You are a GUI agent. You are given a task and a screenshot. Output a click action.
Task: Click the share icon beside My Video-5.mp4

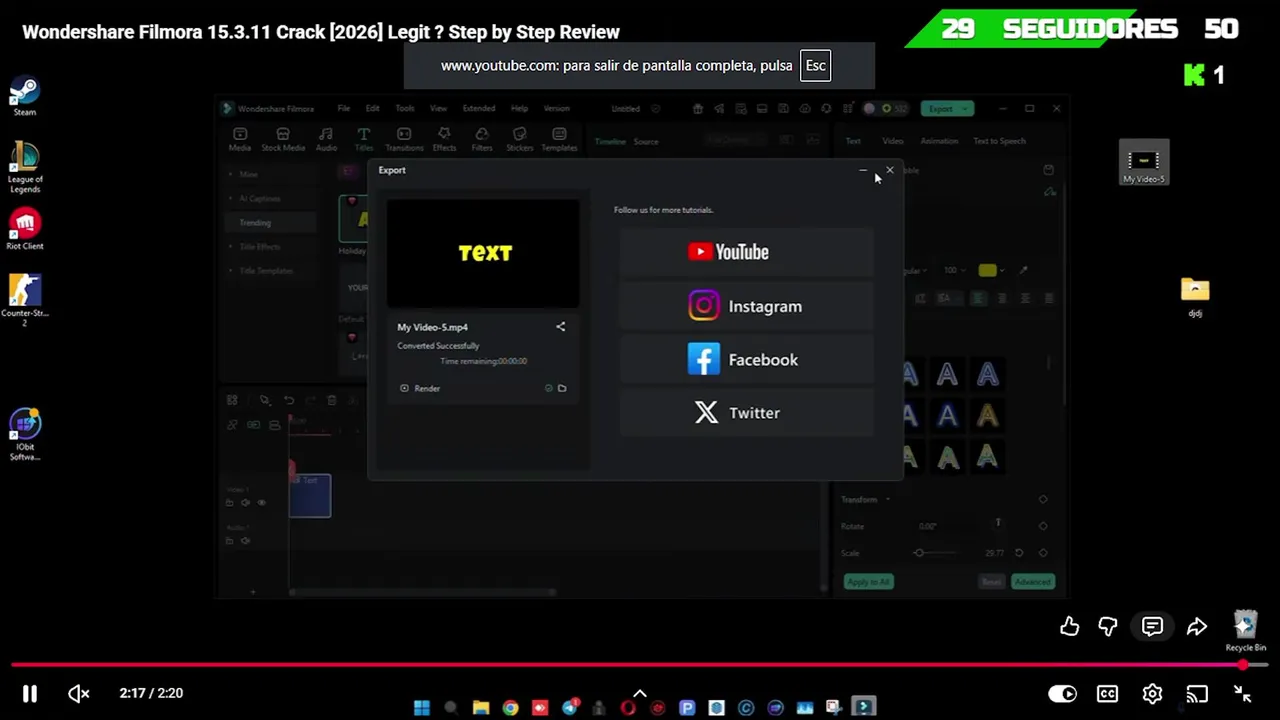(x=561, y=327)
